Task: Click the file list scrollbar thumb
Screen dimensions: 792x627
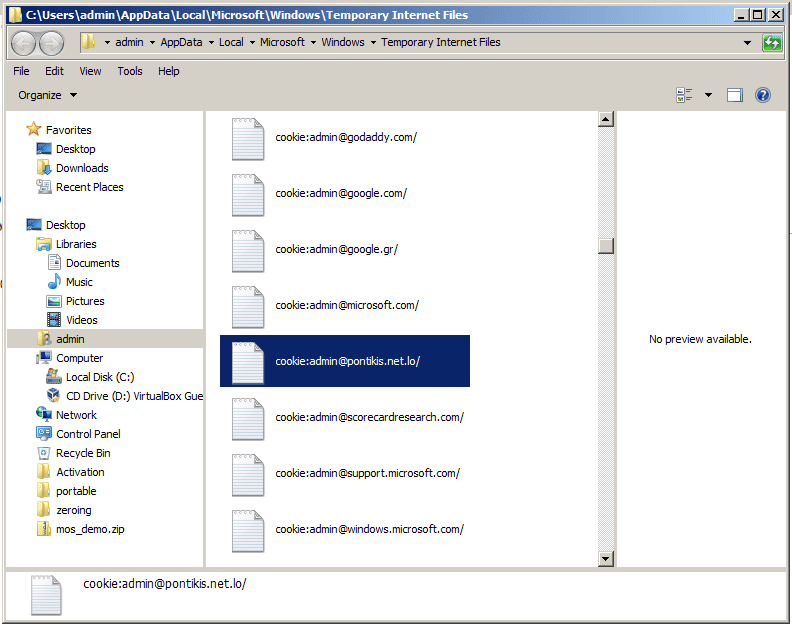Action: click(x=606, y=246)
